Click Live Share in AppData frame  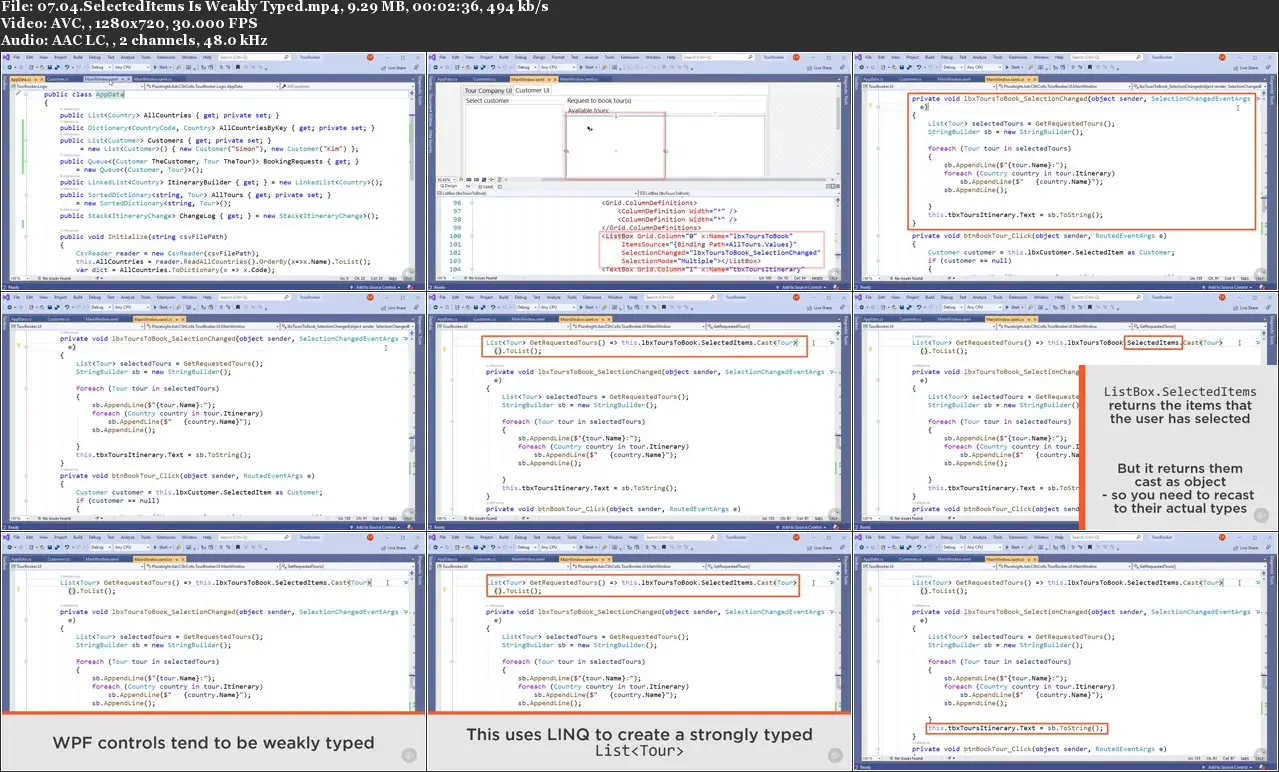[395, 68]
